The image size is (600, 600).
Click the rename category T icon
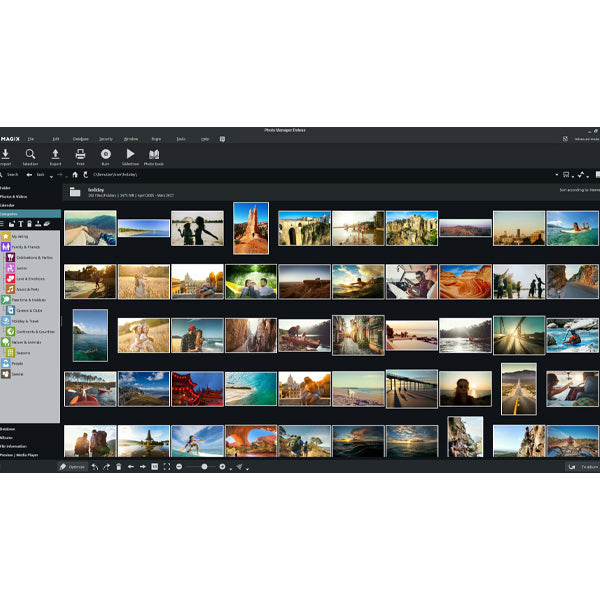click(x=21, y=224)
